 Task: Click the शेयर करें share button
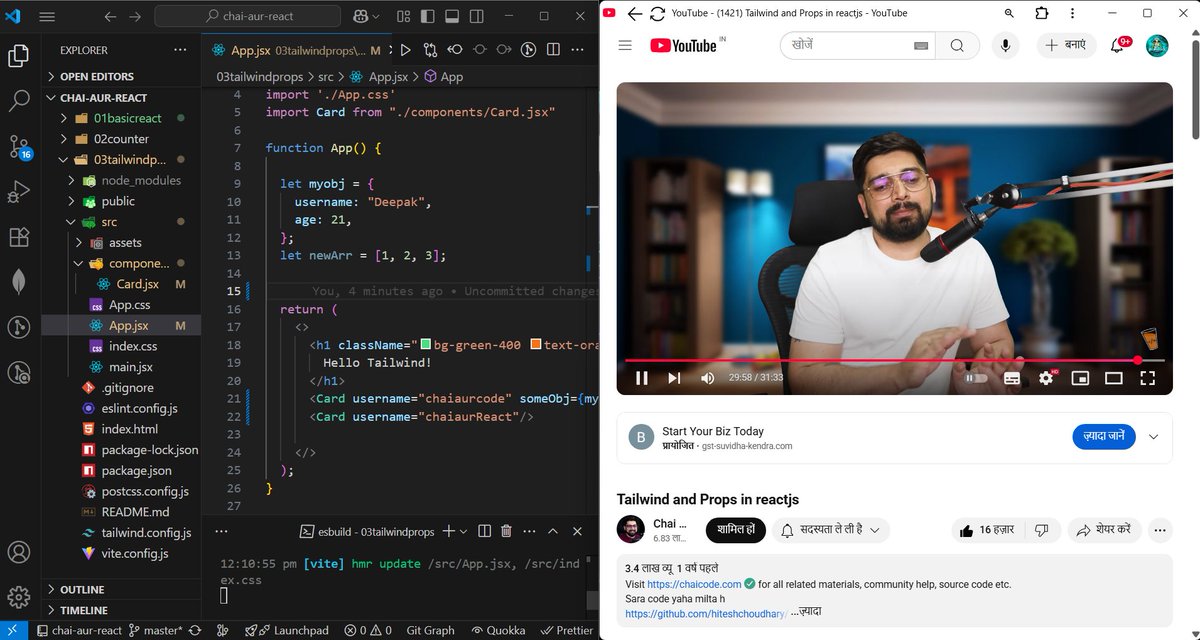pyautogui.click(x=1104, y=530)
